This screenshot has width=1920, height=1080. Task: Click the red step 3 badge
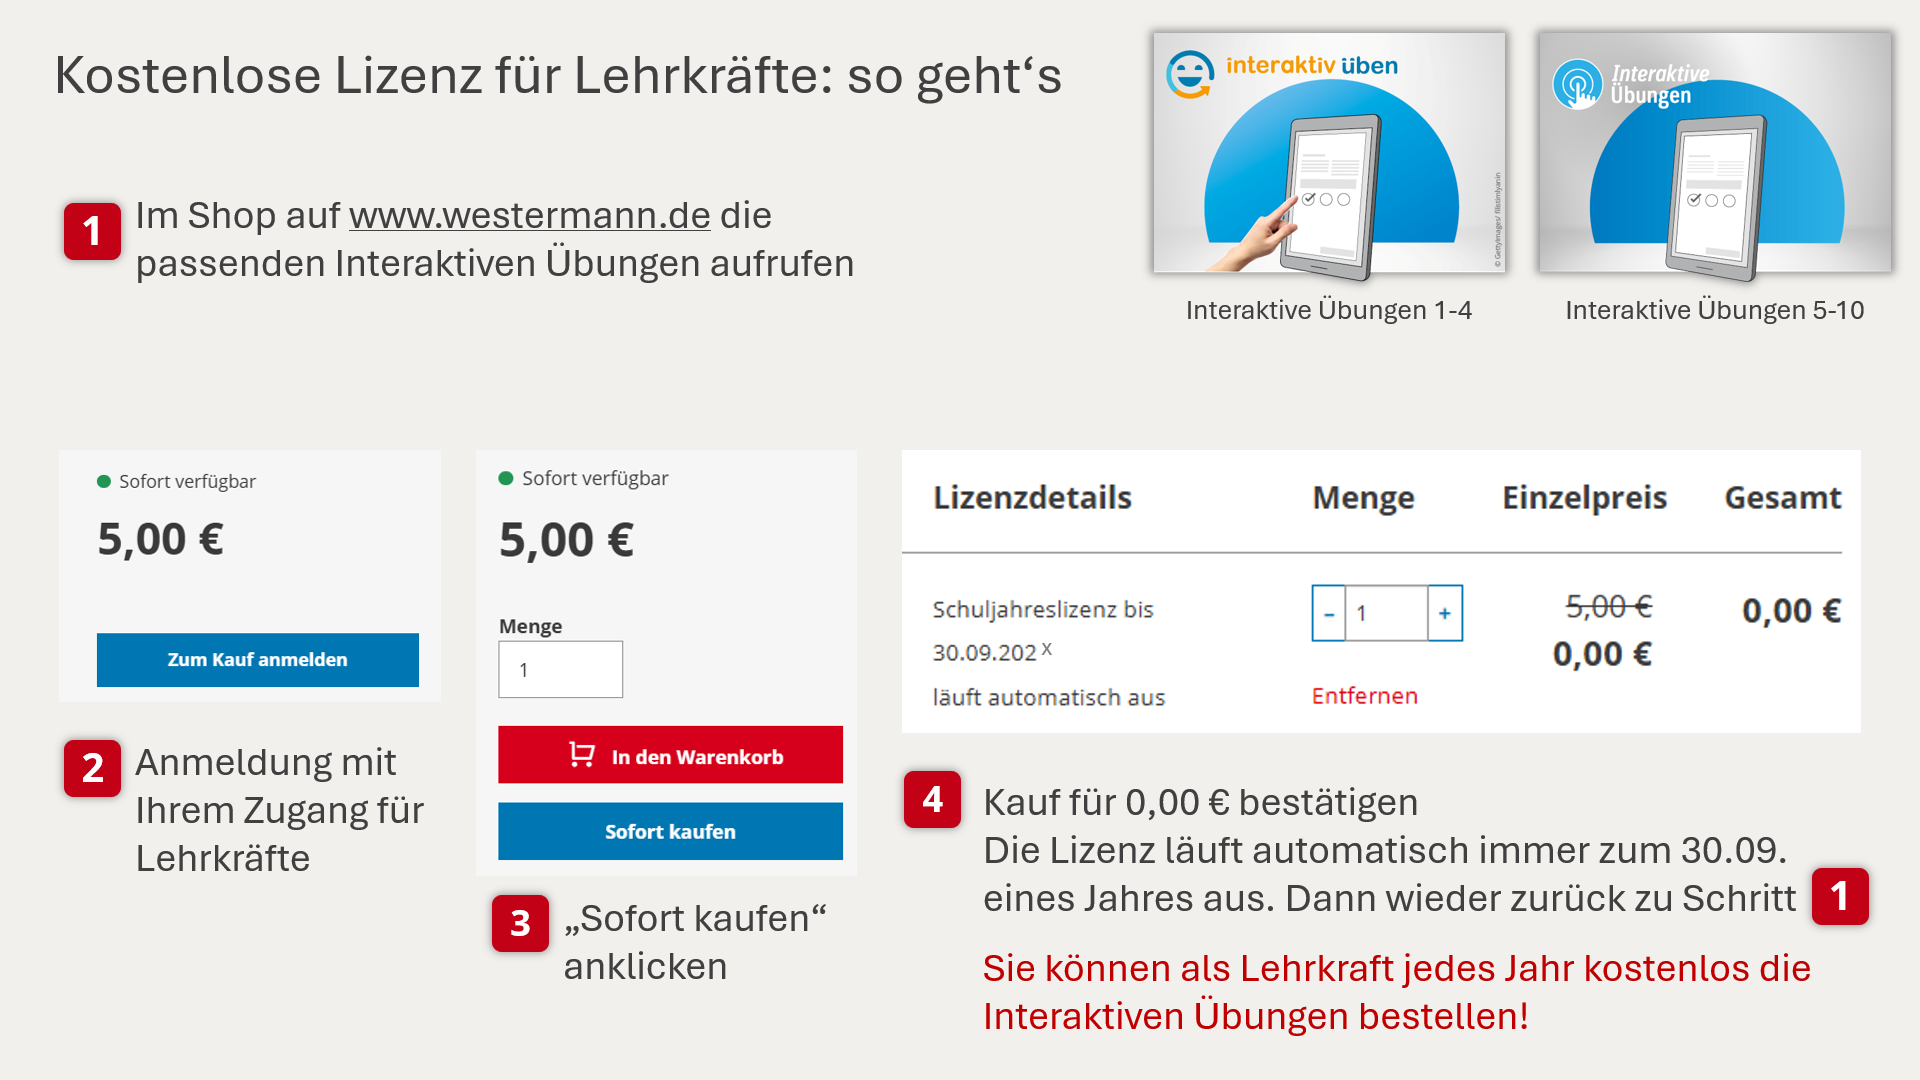click(520, 923)
